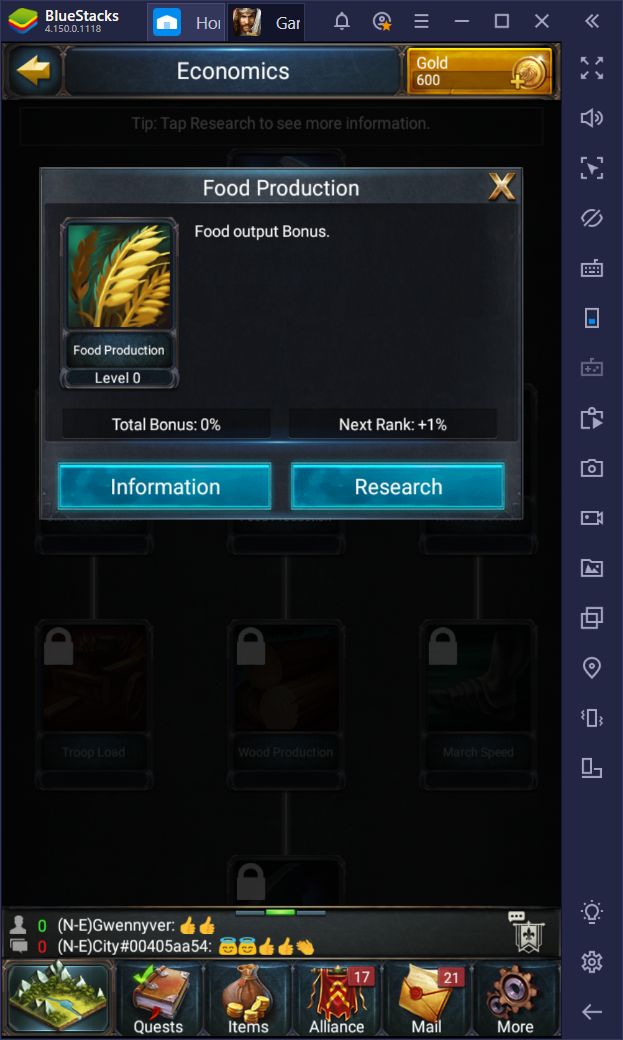Close the Food Production dialog
This screenshot has width=623, height=1040.
(502, 187)
